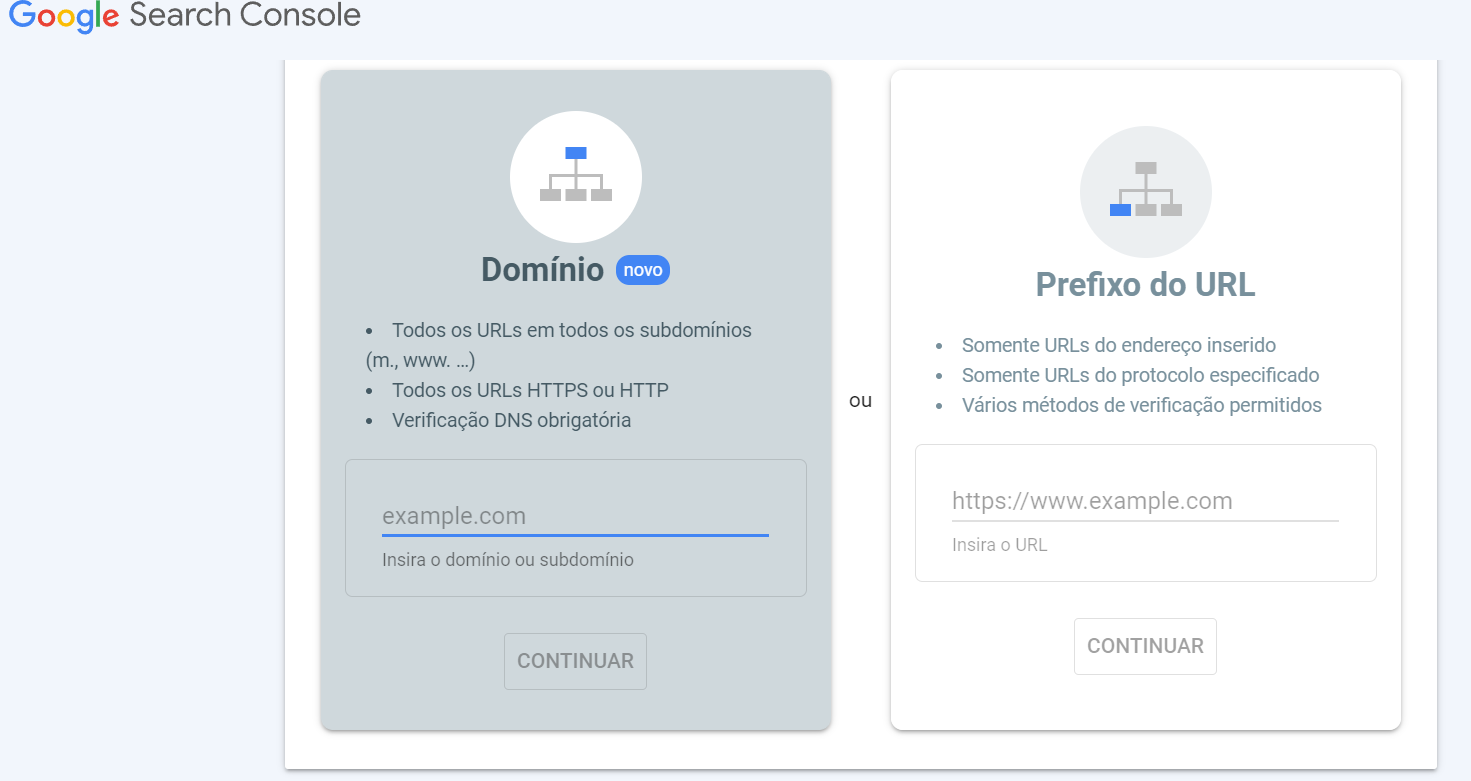This screenshot has height=781, width=1471.
Task: Click the blue "novo" badge
Action: click(x=643, y=270)
